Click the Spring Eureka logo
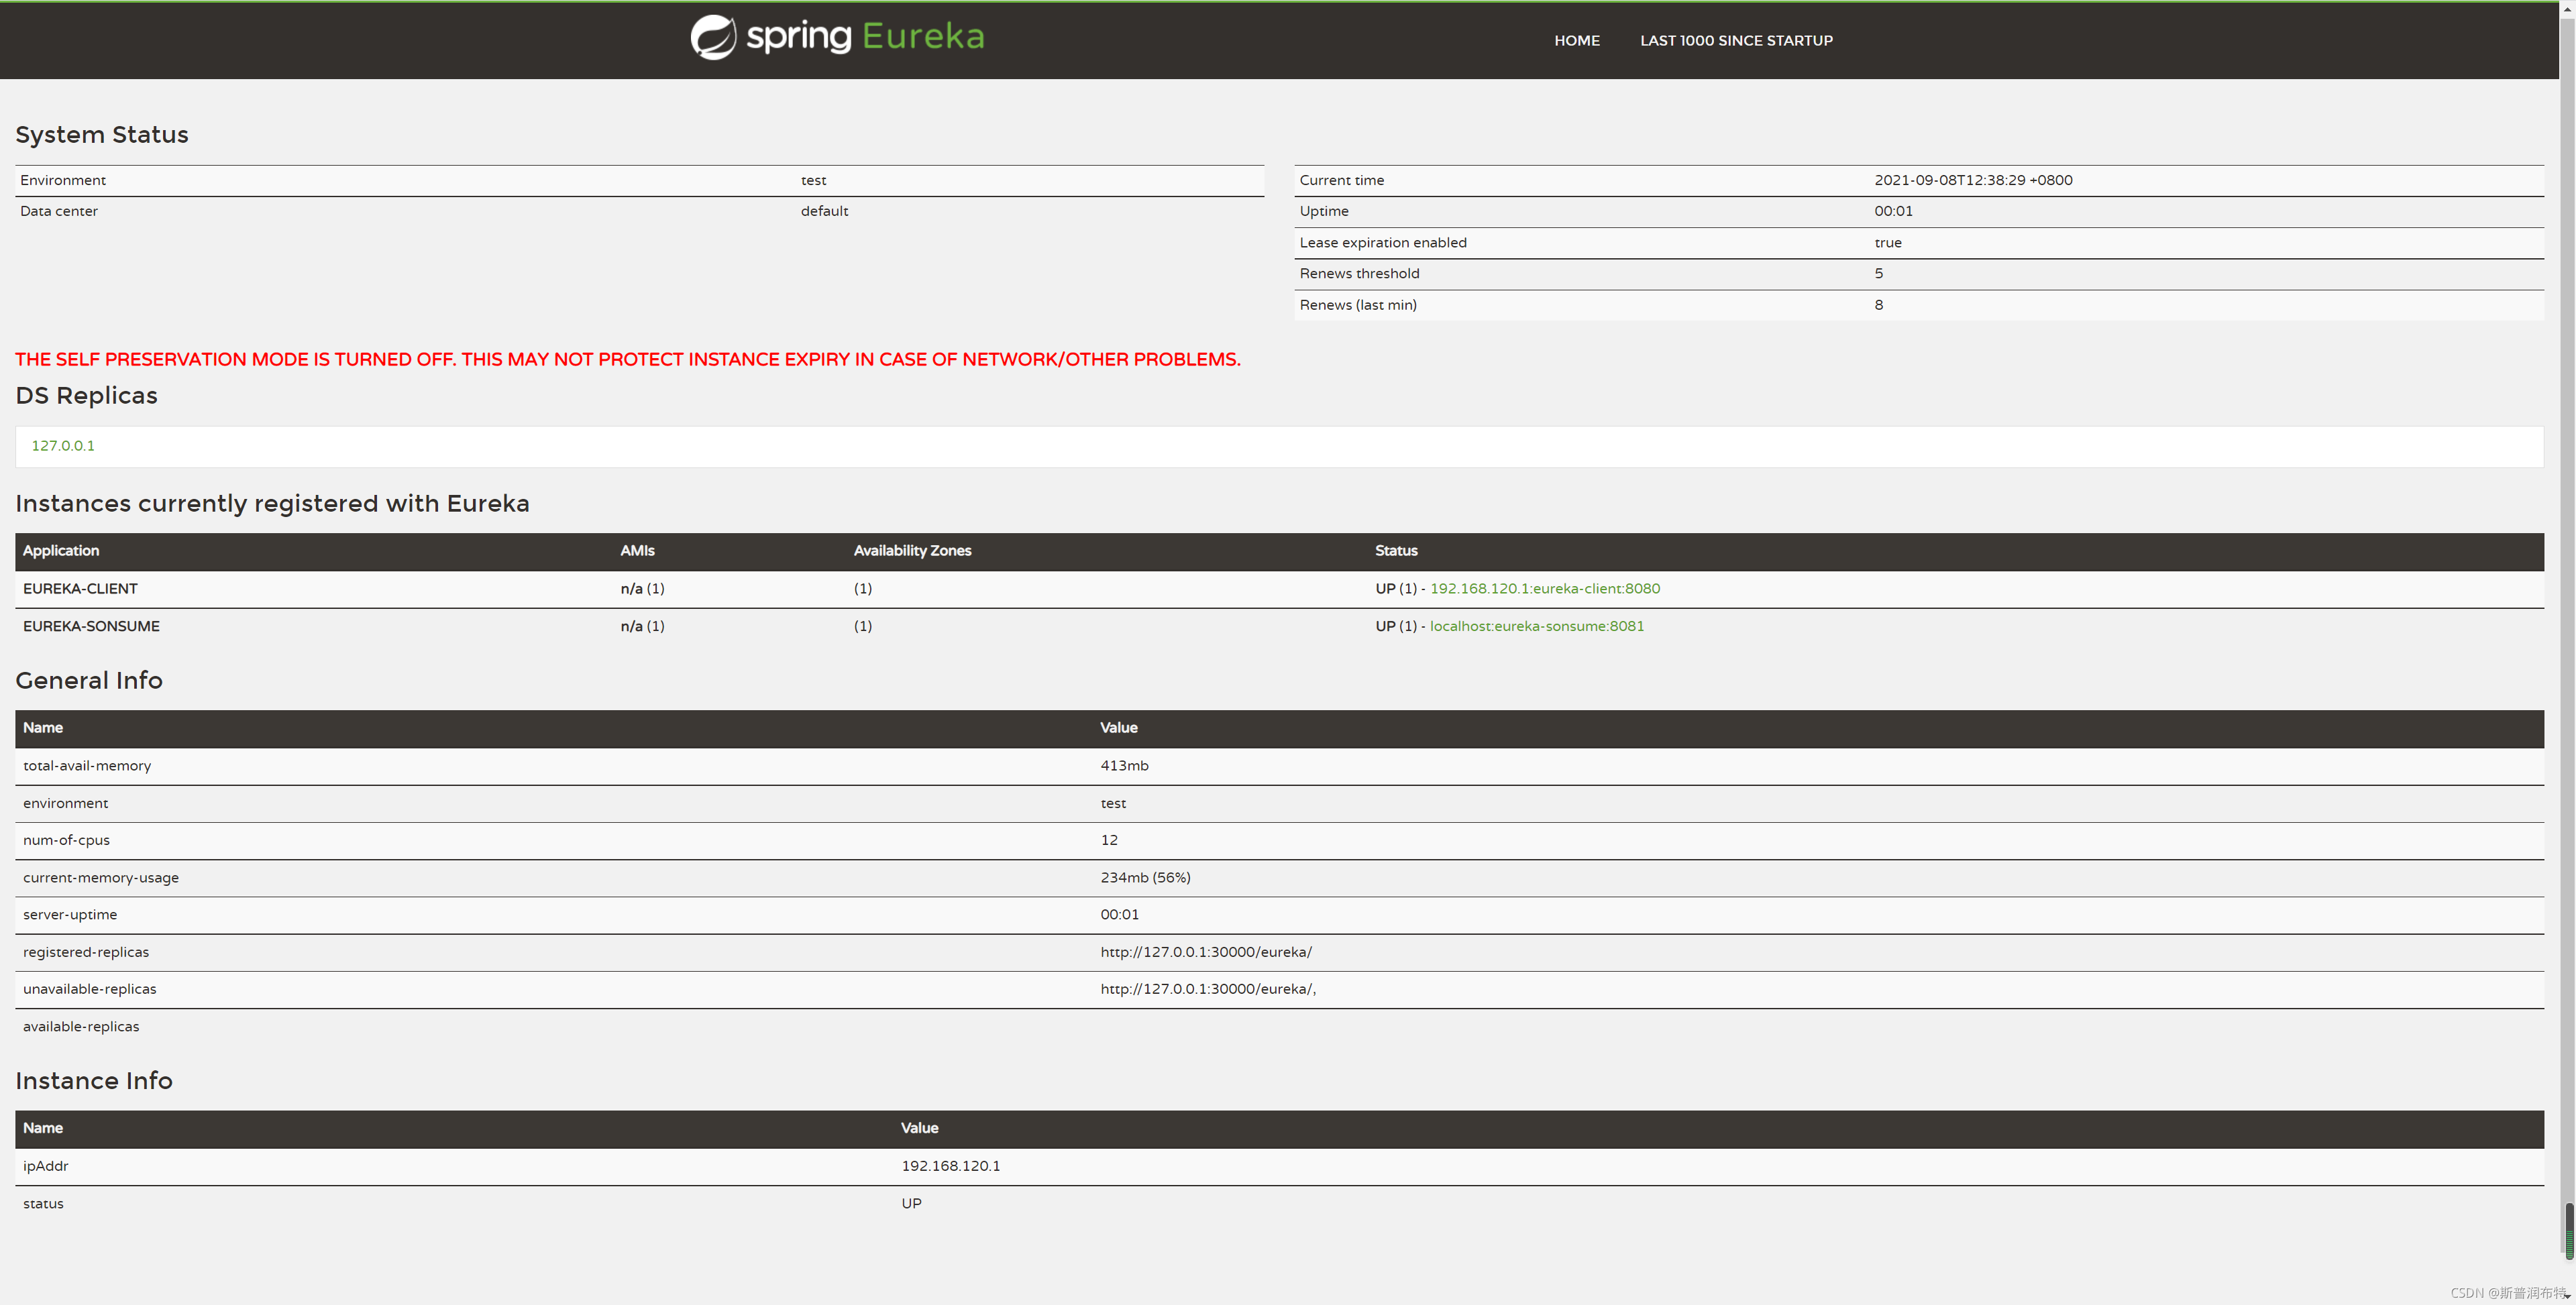Viewport: 2576px width, 1305px height. 837,37
